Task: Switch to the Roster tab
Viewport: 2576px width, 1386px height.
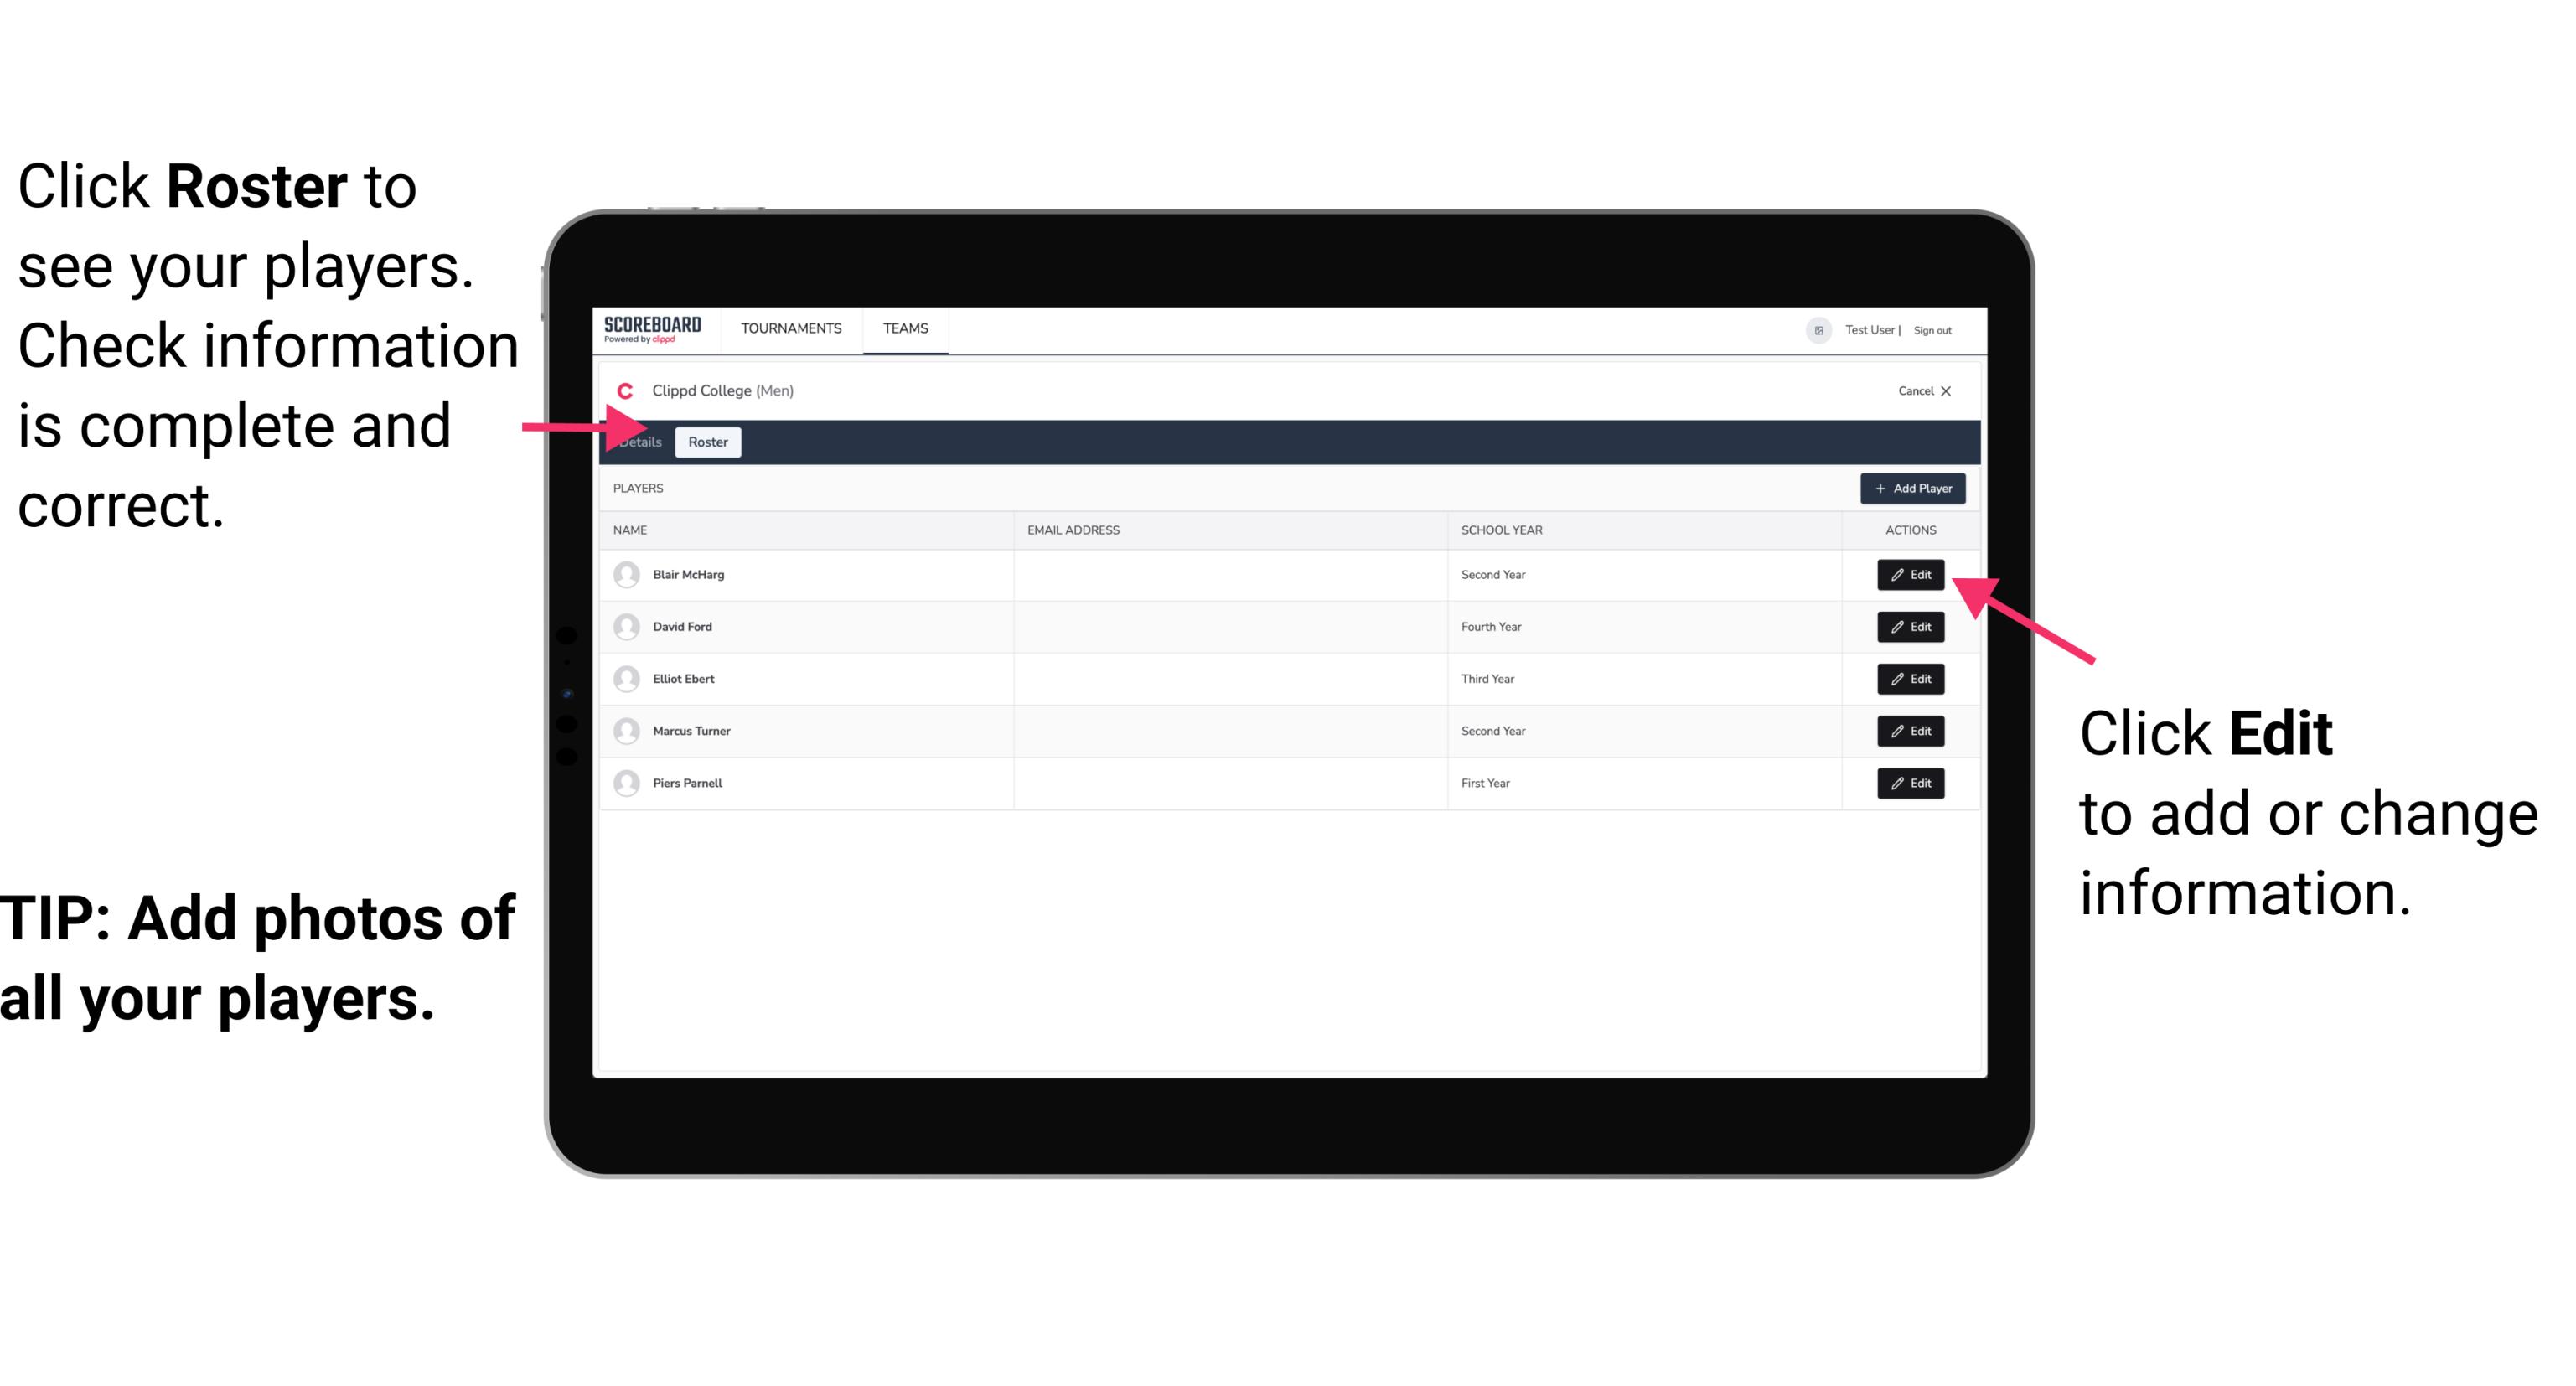Action: click(x=705, y=441)
